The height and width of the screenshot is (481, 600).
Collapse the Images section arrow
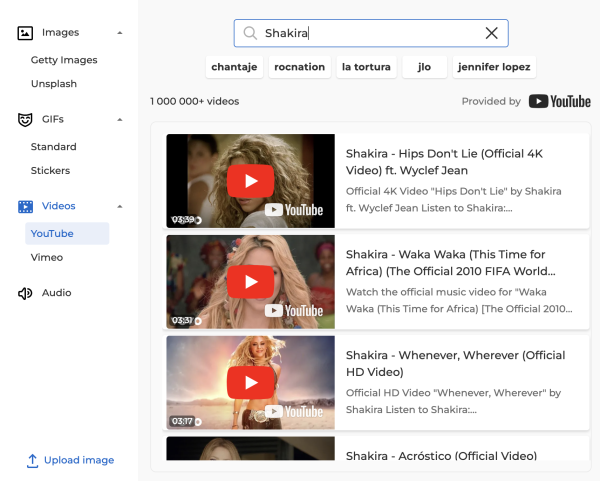[120, 33]
